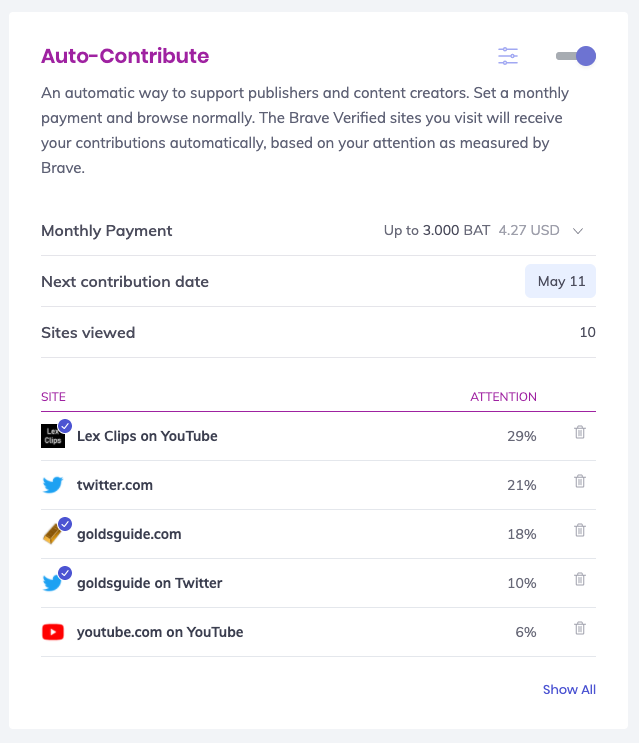Click the goldsguide.com gold bar icon

53,534
